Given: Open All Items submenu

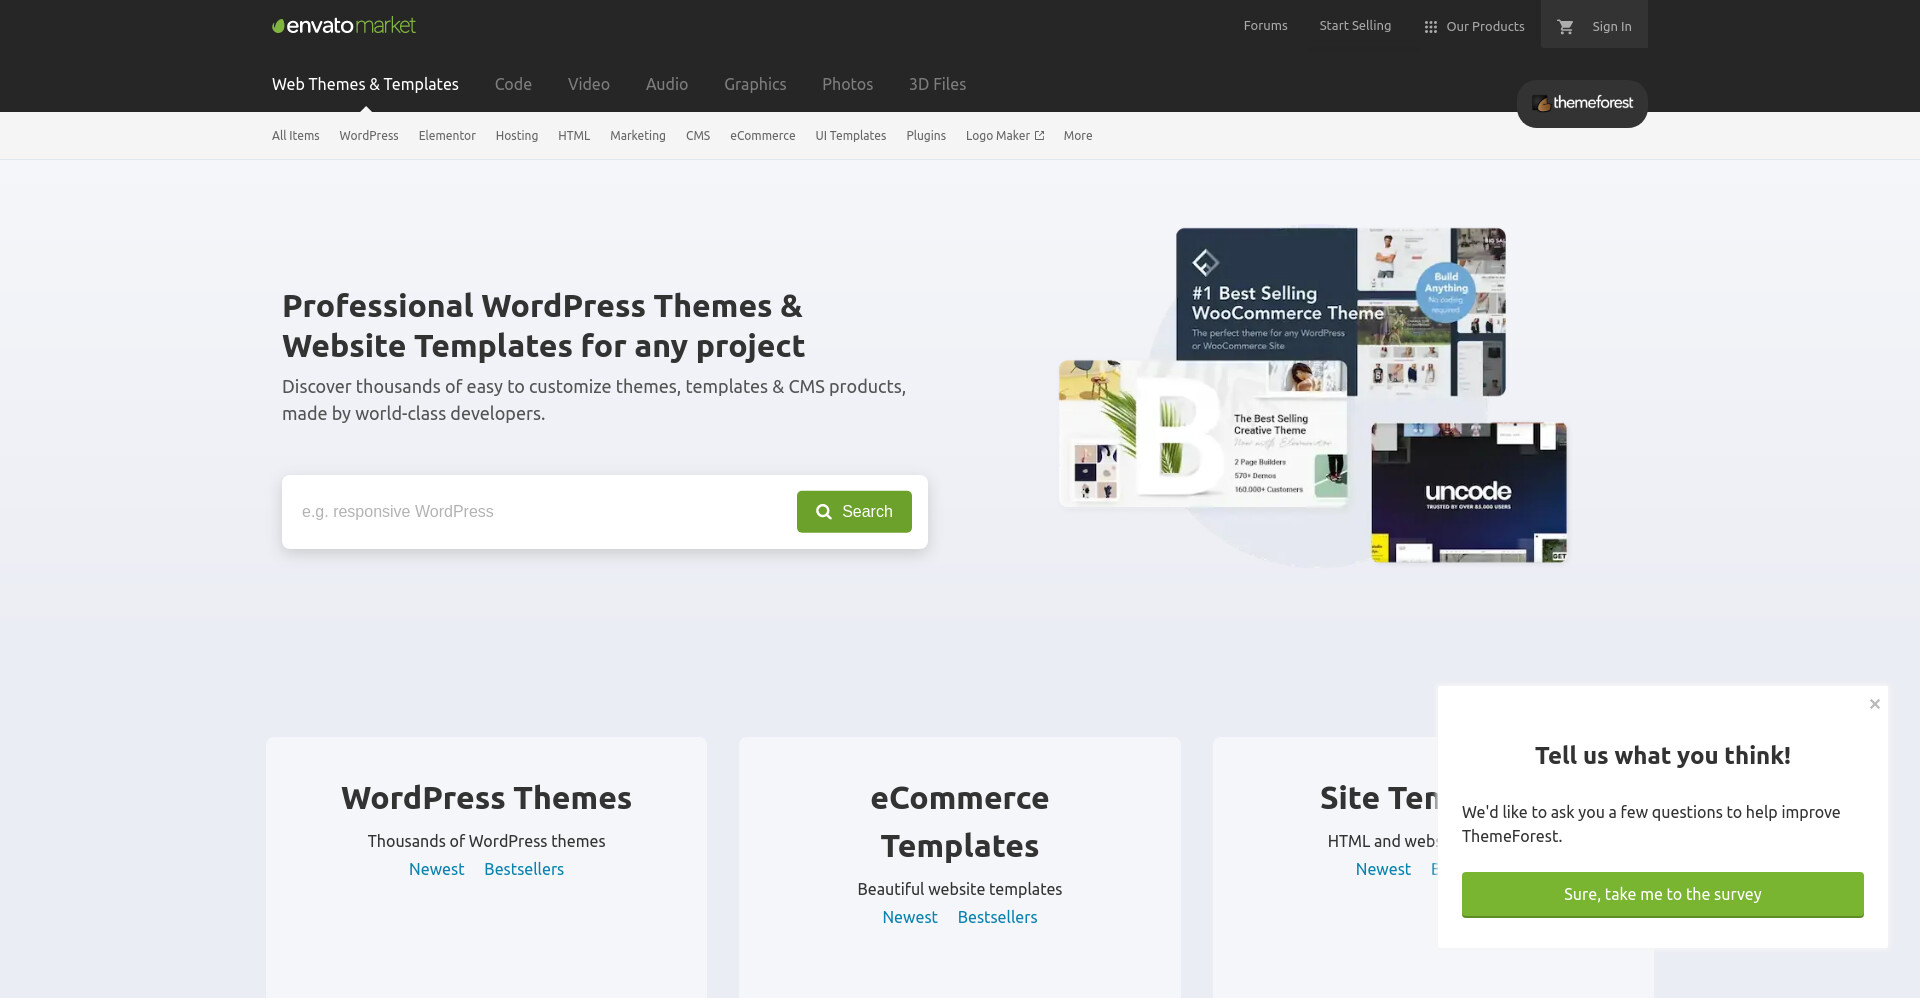Looking at the screenshot, I should pyautogui.click(x=296, y=136).
